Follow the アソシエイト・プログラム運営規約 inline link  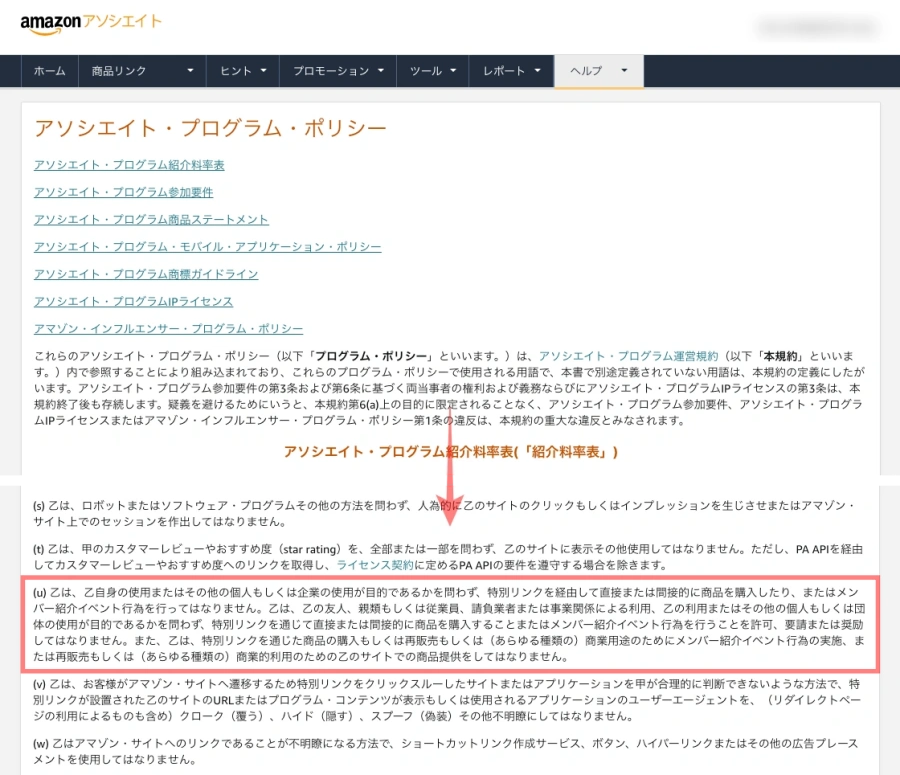click(629, 356)
